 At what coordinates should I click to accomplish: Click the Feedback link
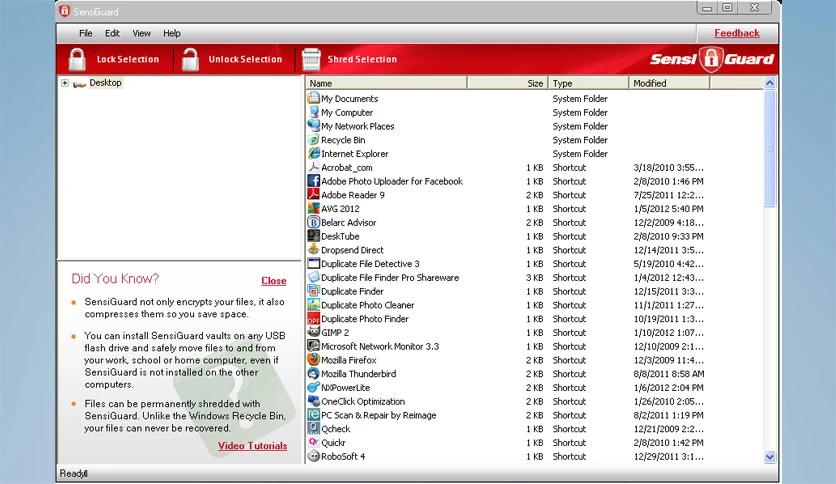[737, 33]
